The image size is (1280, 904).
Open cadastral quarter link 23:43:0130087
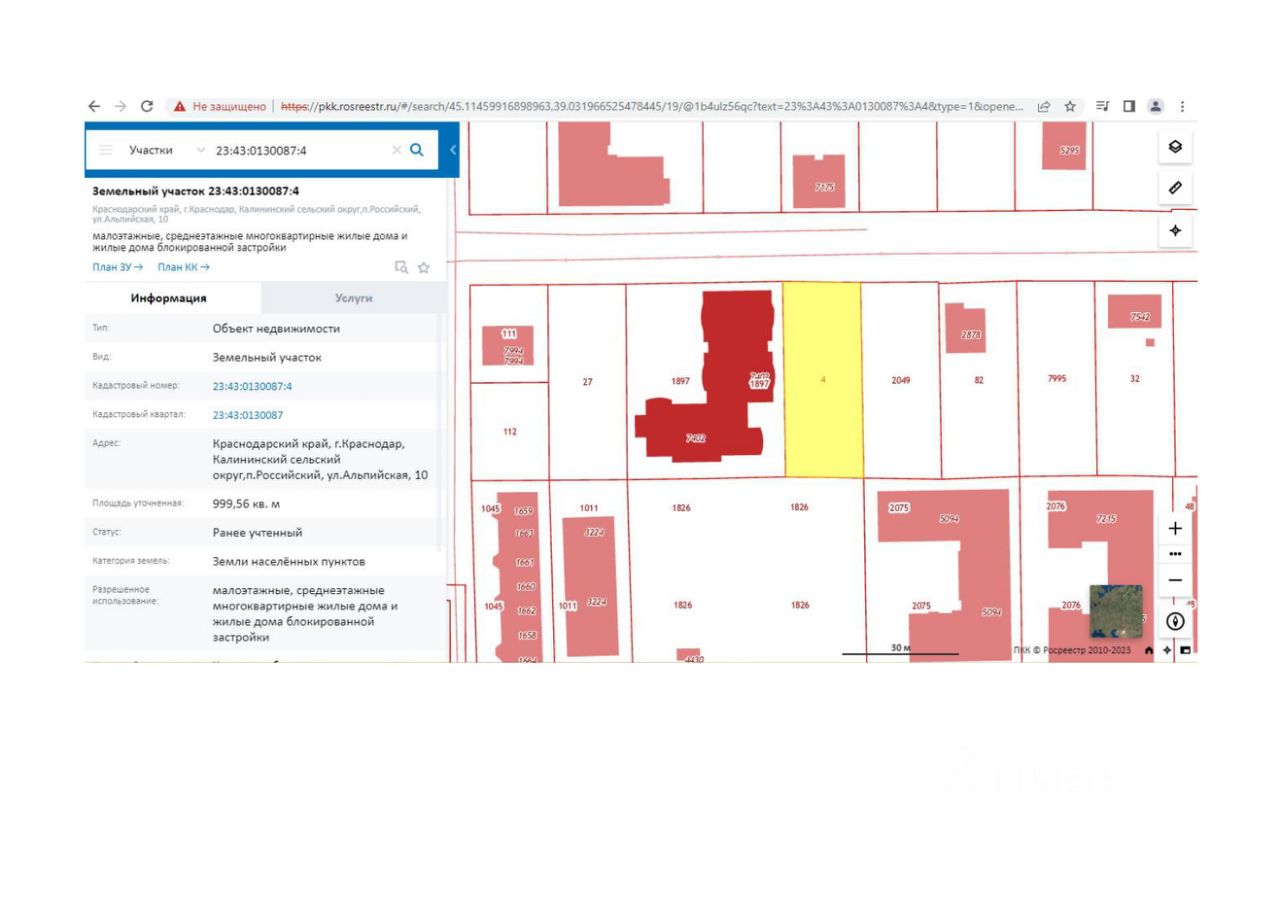tap(247, 415)
